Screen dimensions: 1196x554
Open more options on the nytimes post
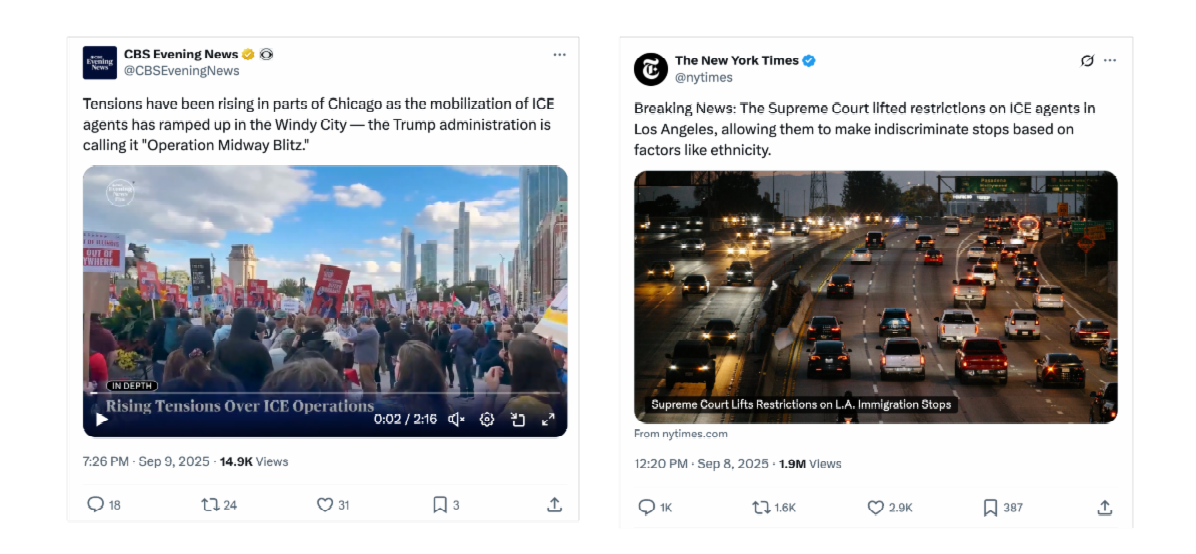click(1111, 60)
